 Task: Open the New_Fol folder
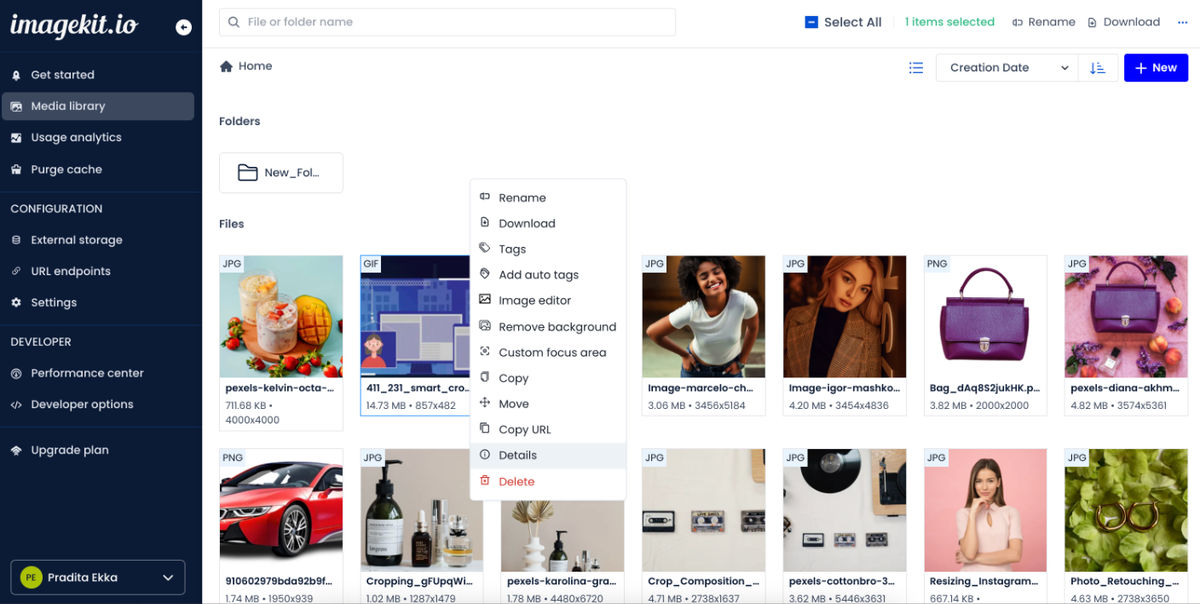coord(281,172)
